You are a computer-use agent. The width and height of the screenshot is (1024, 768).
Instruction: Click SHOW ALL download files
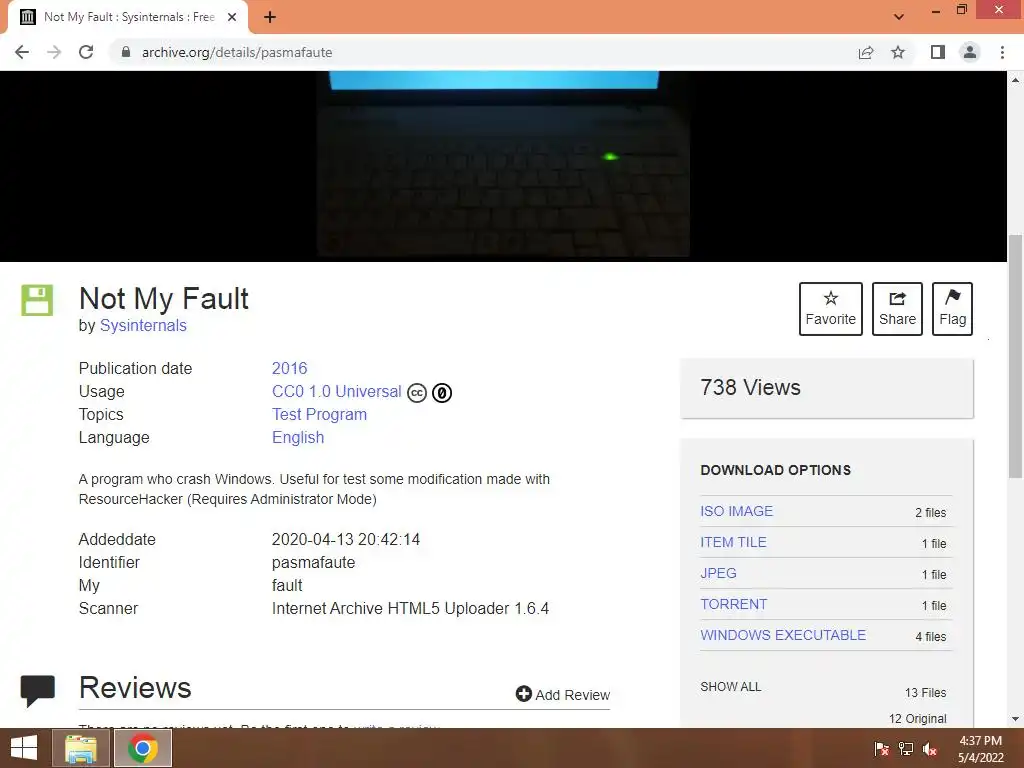point(730,686)
